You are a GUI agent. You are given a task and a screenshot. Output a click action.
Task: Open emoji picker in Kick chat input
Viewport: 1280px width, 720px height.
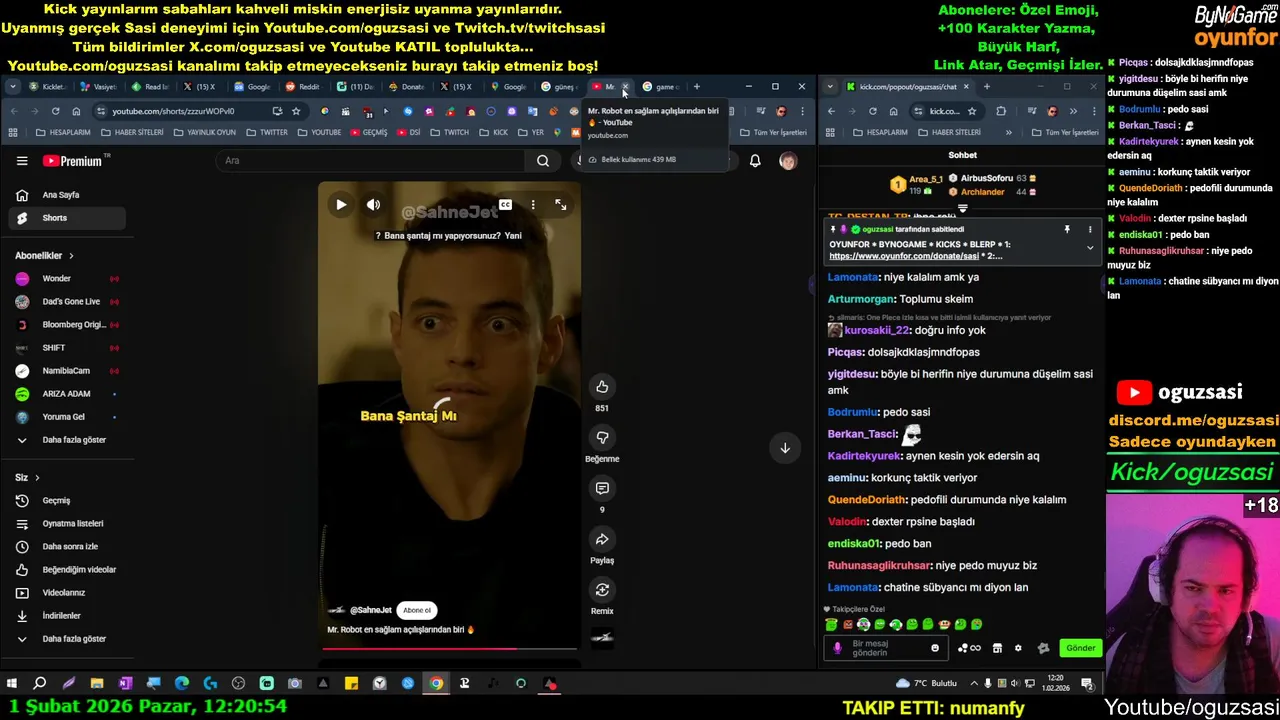pos(935,648)
